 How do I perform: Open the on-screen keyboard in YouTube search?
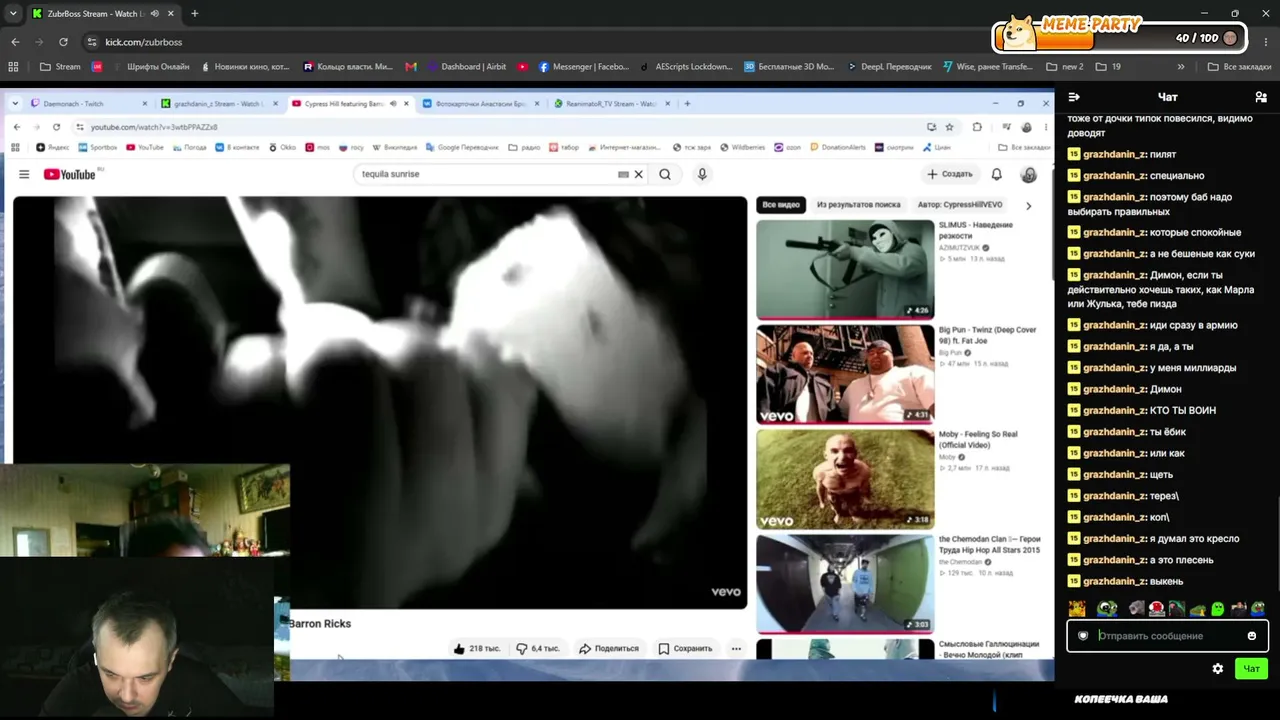[x=623, y=174]
